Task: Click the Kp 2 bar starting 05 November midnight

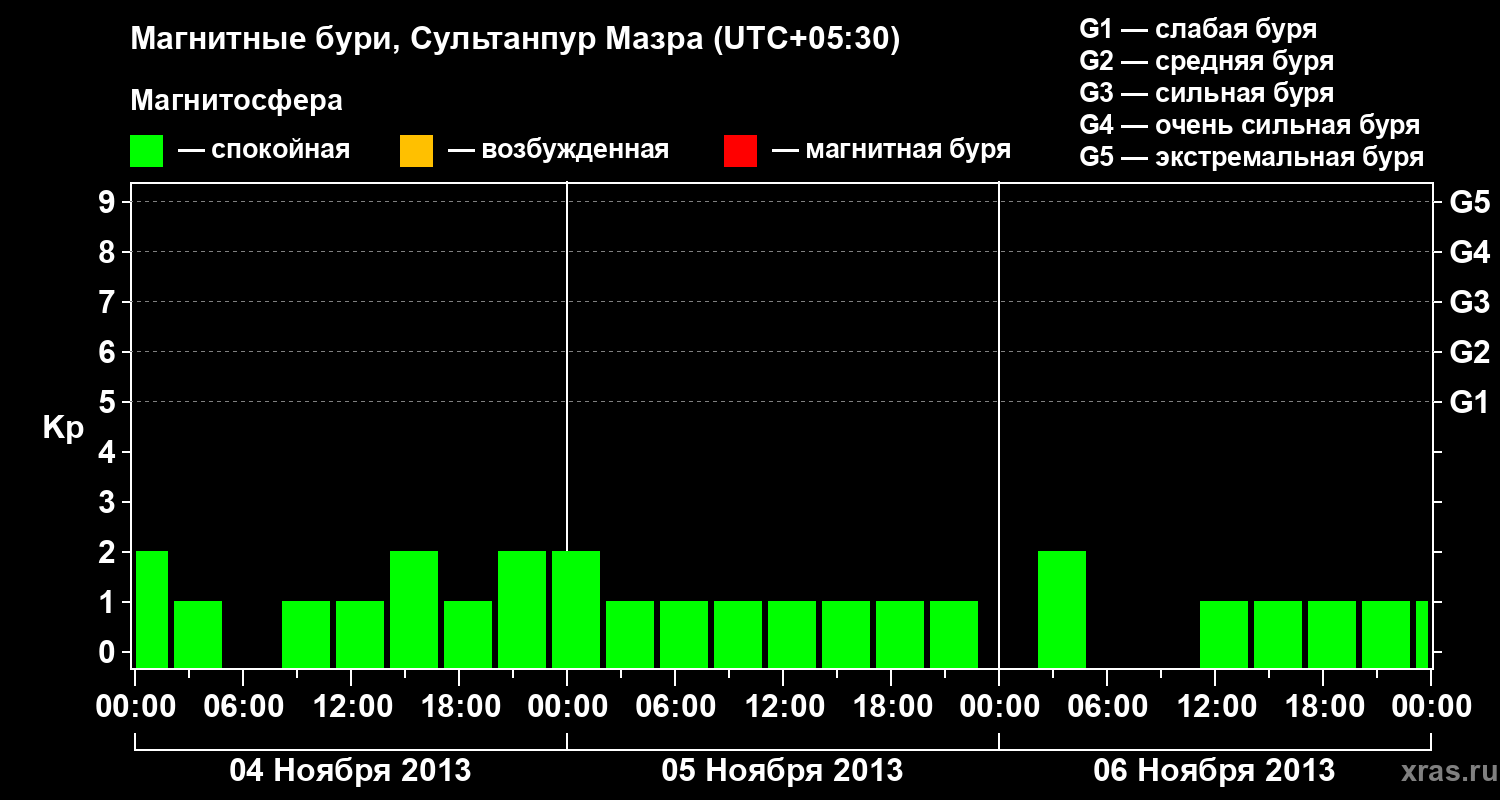Action: coord(576,609)
